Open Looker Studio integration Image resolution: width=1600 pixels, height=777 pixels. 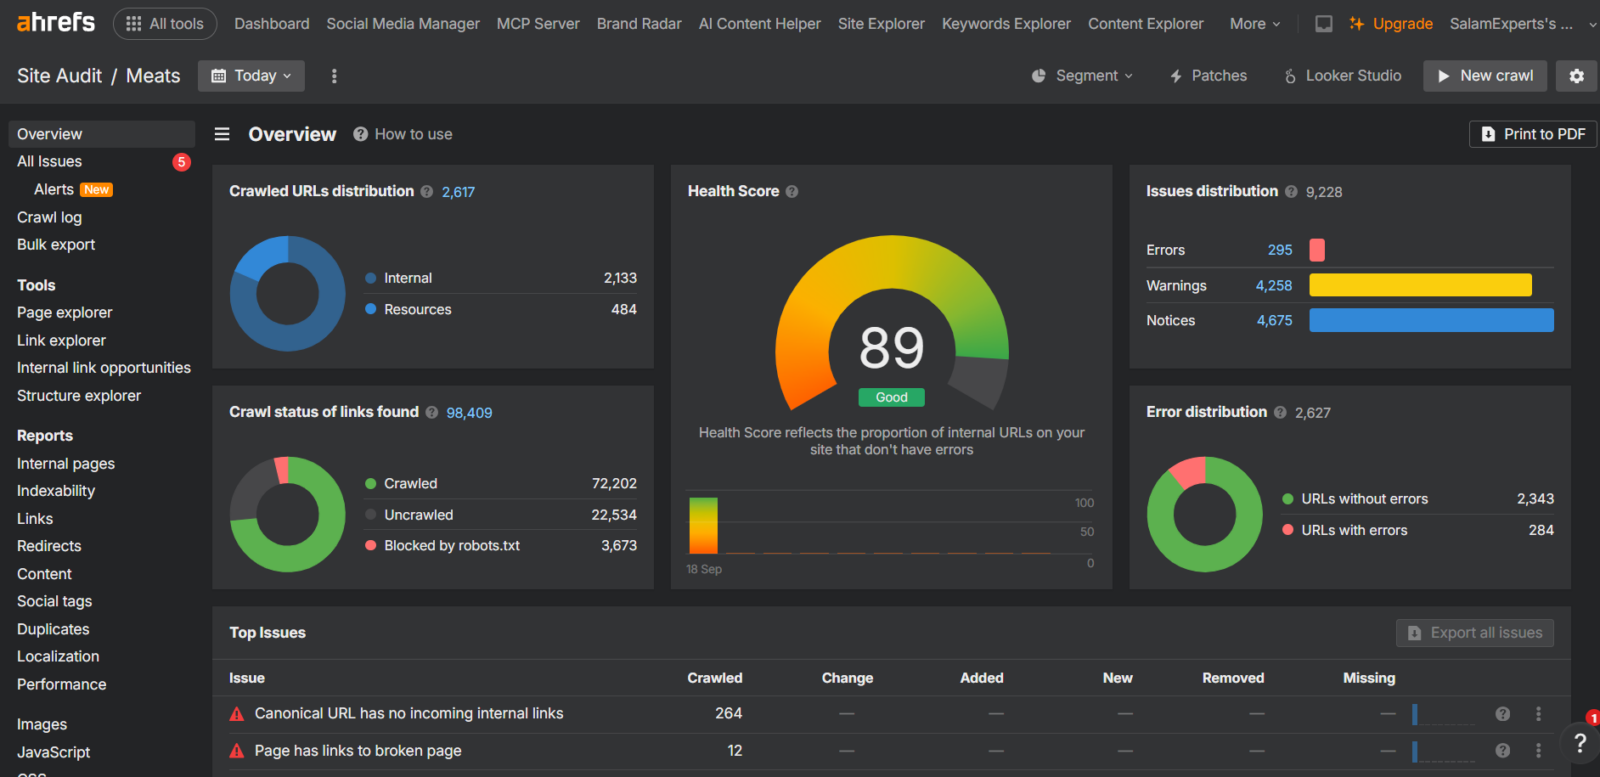[1343, 76]
